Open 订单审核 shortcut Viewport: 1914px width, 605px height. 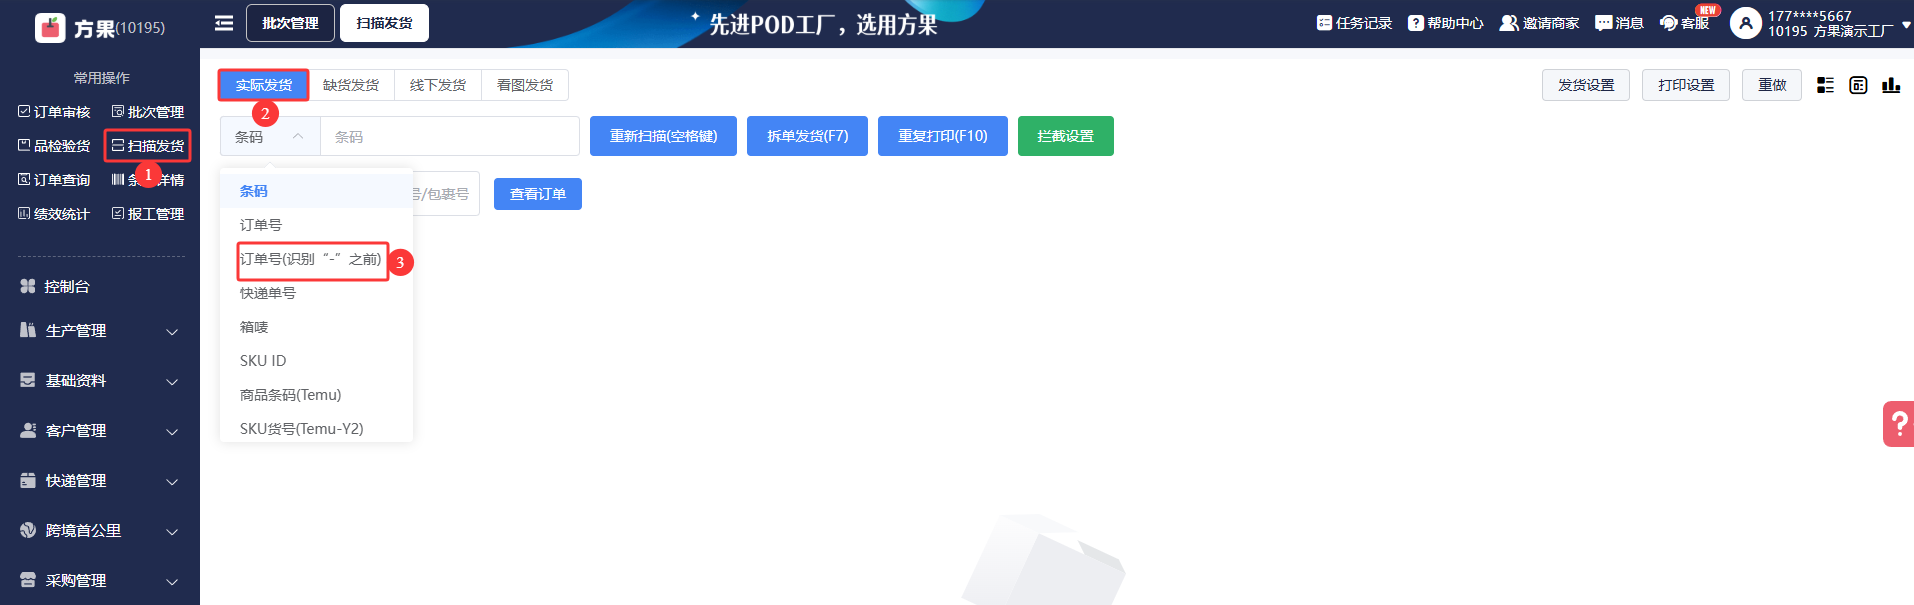pos(54,112)
